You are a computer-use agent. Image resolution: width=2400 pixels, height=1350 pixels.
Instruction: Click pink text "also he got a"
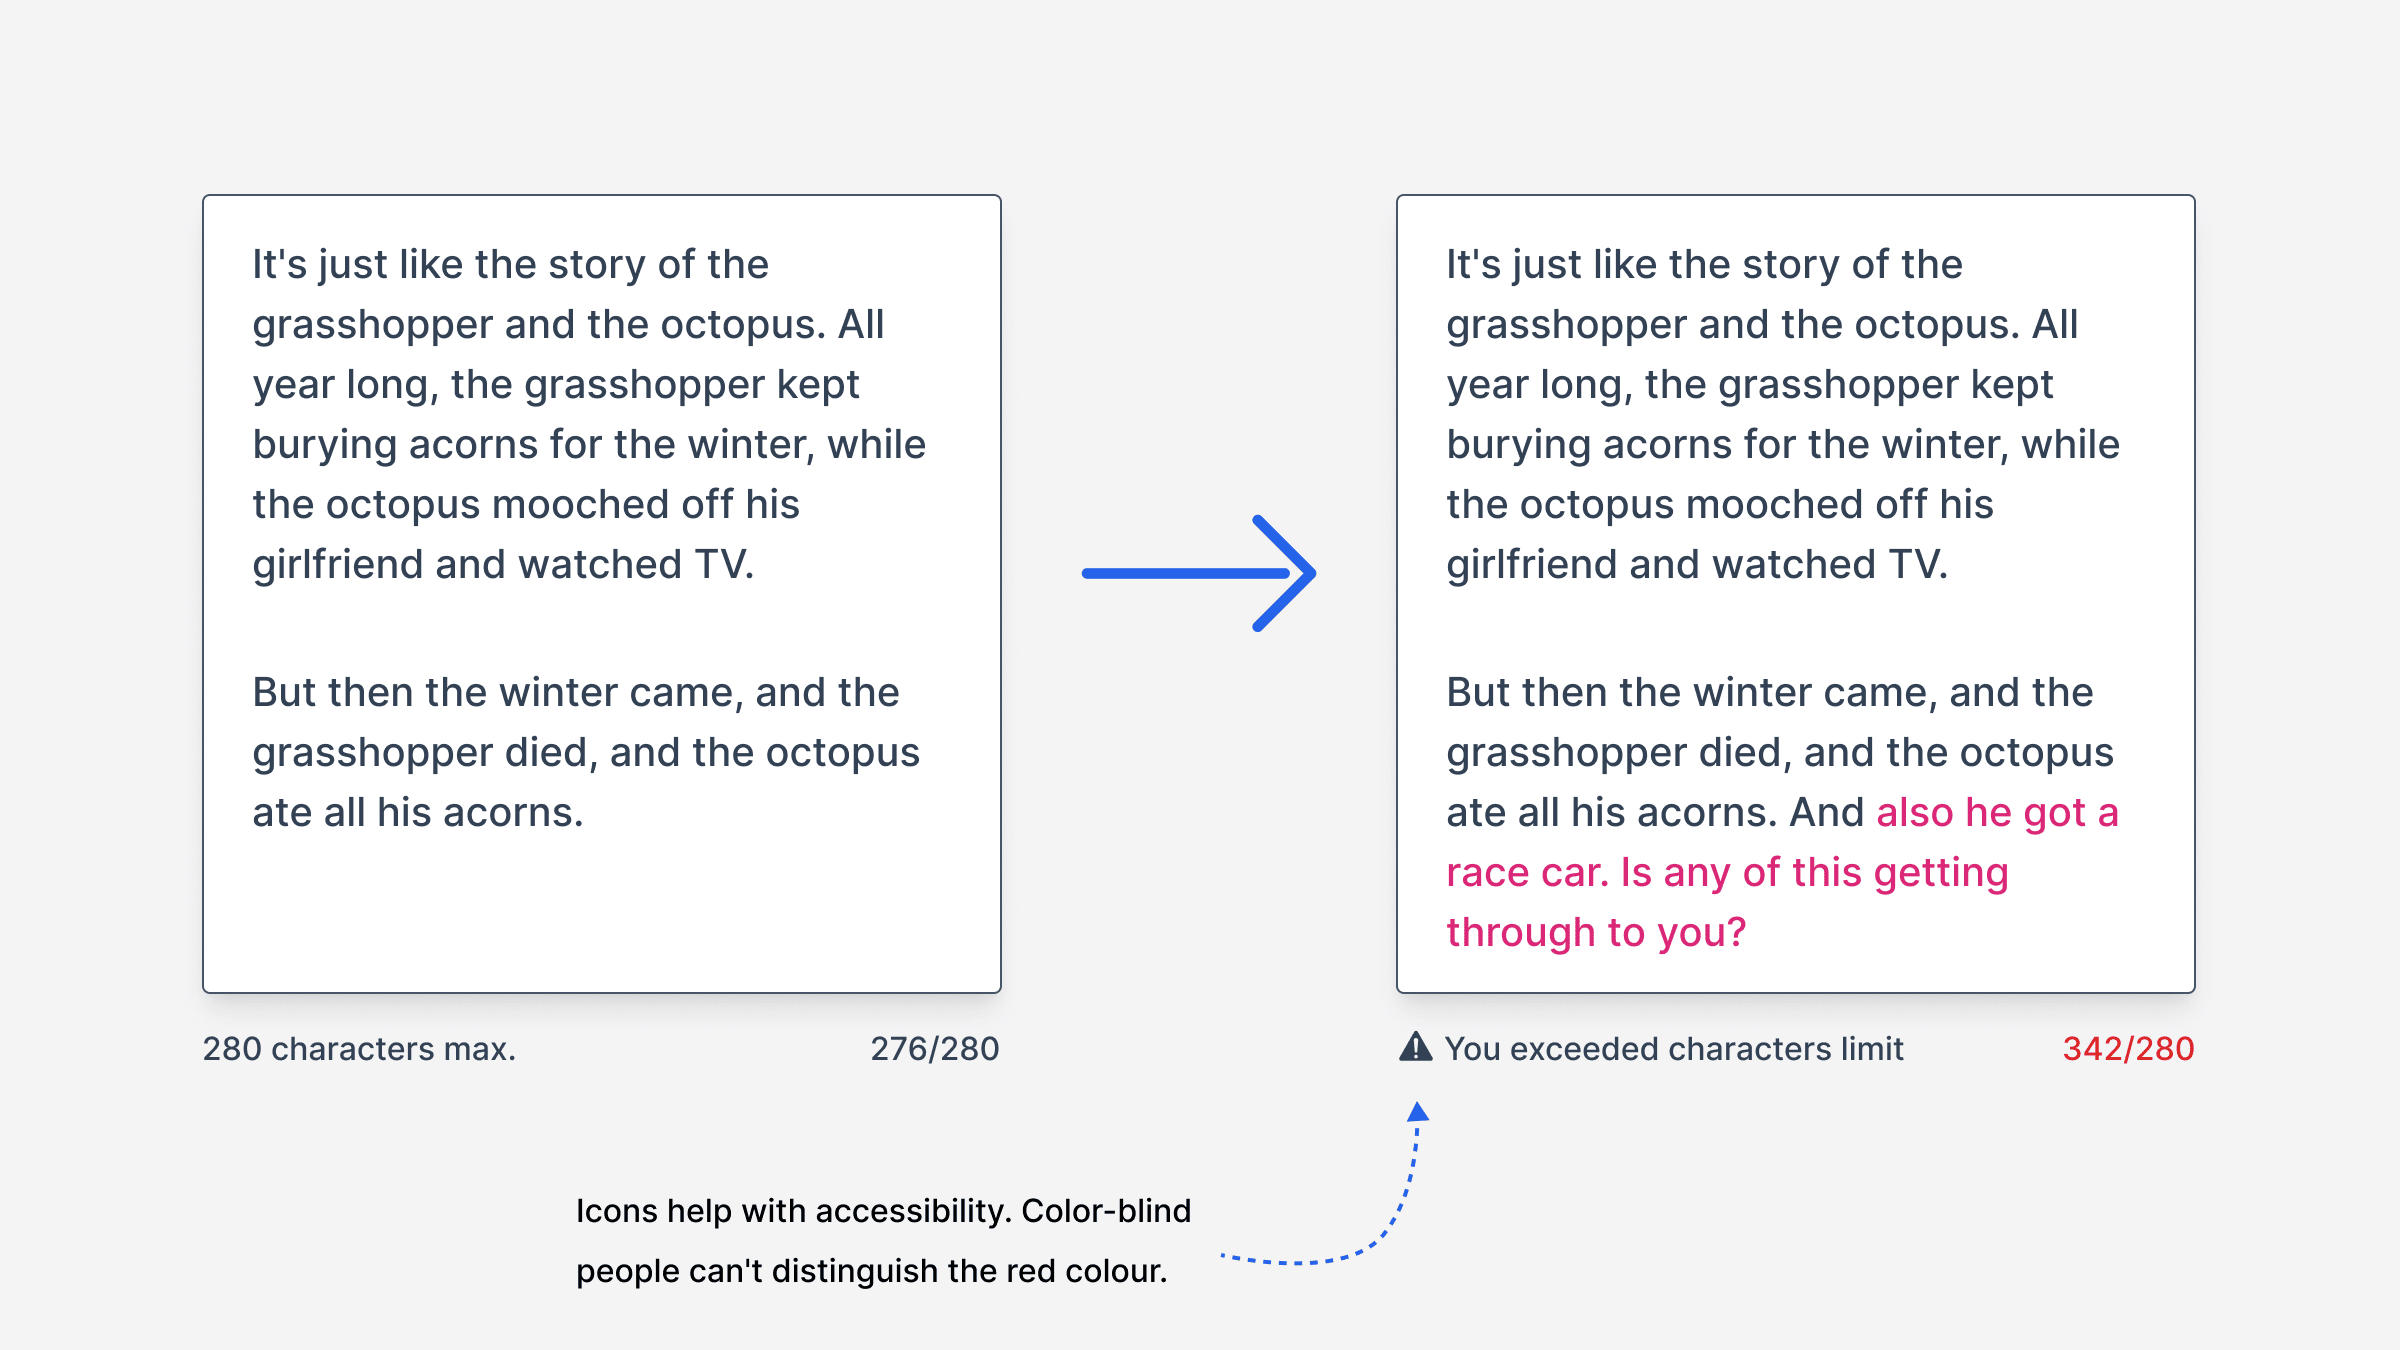point(1998,813)
